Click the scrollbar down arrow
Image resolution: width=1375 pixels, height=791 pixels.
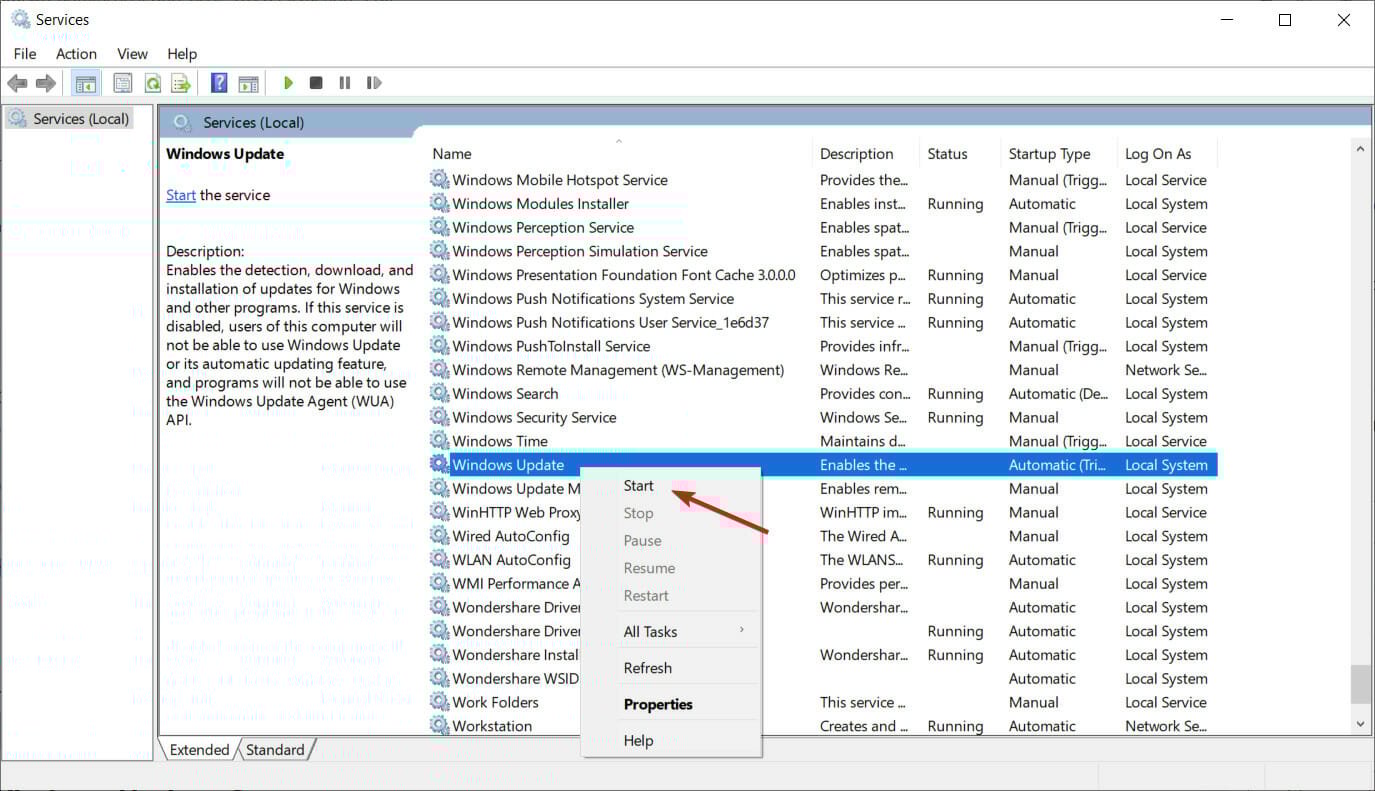(1360, 723)
